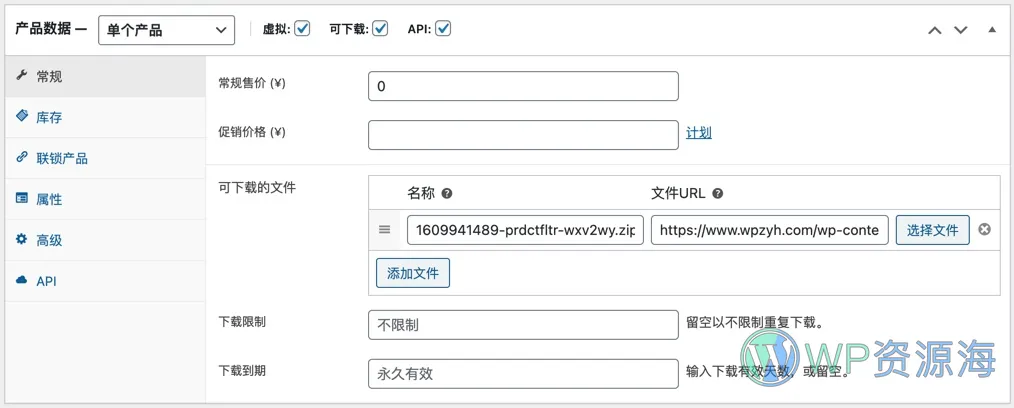Image resolution: width=1014 pixels, height=408 pixels.
Task: Collapse the 产品数据 panel with the triangle toggle
Action: (x=992, y=29)
